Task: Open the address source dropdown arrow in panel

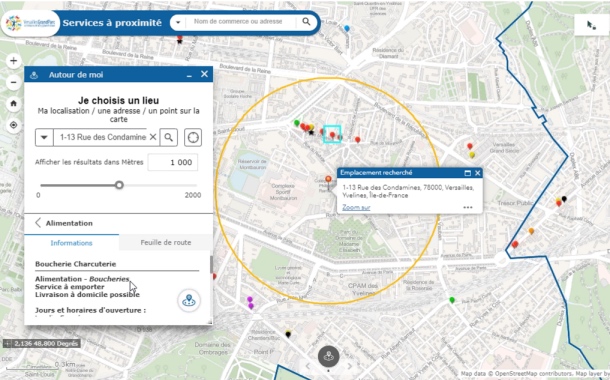Action: pos(44,137)
